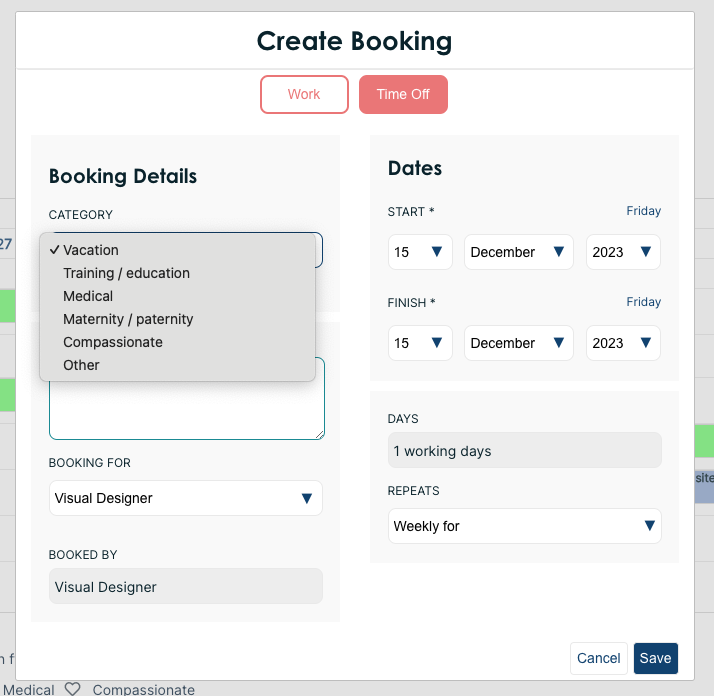Expand the finish month dropdown
The width and height of the screenshot is (714, 696).
[518, 343]
